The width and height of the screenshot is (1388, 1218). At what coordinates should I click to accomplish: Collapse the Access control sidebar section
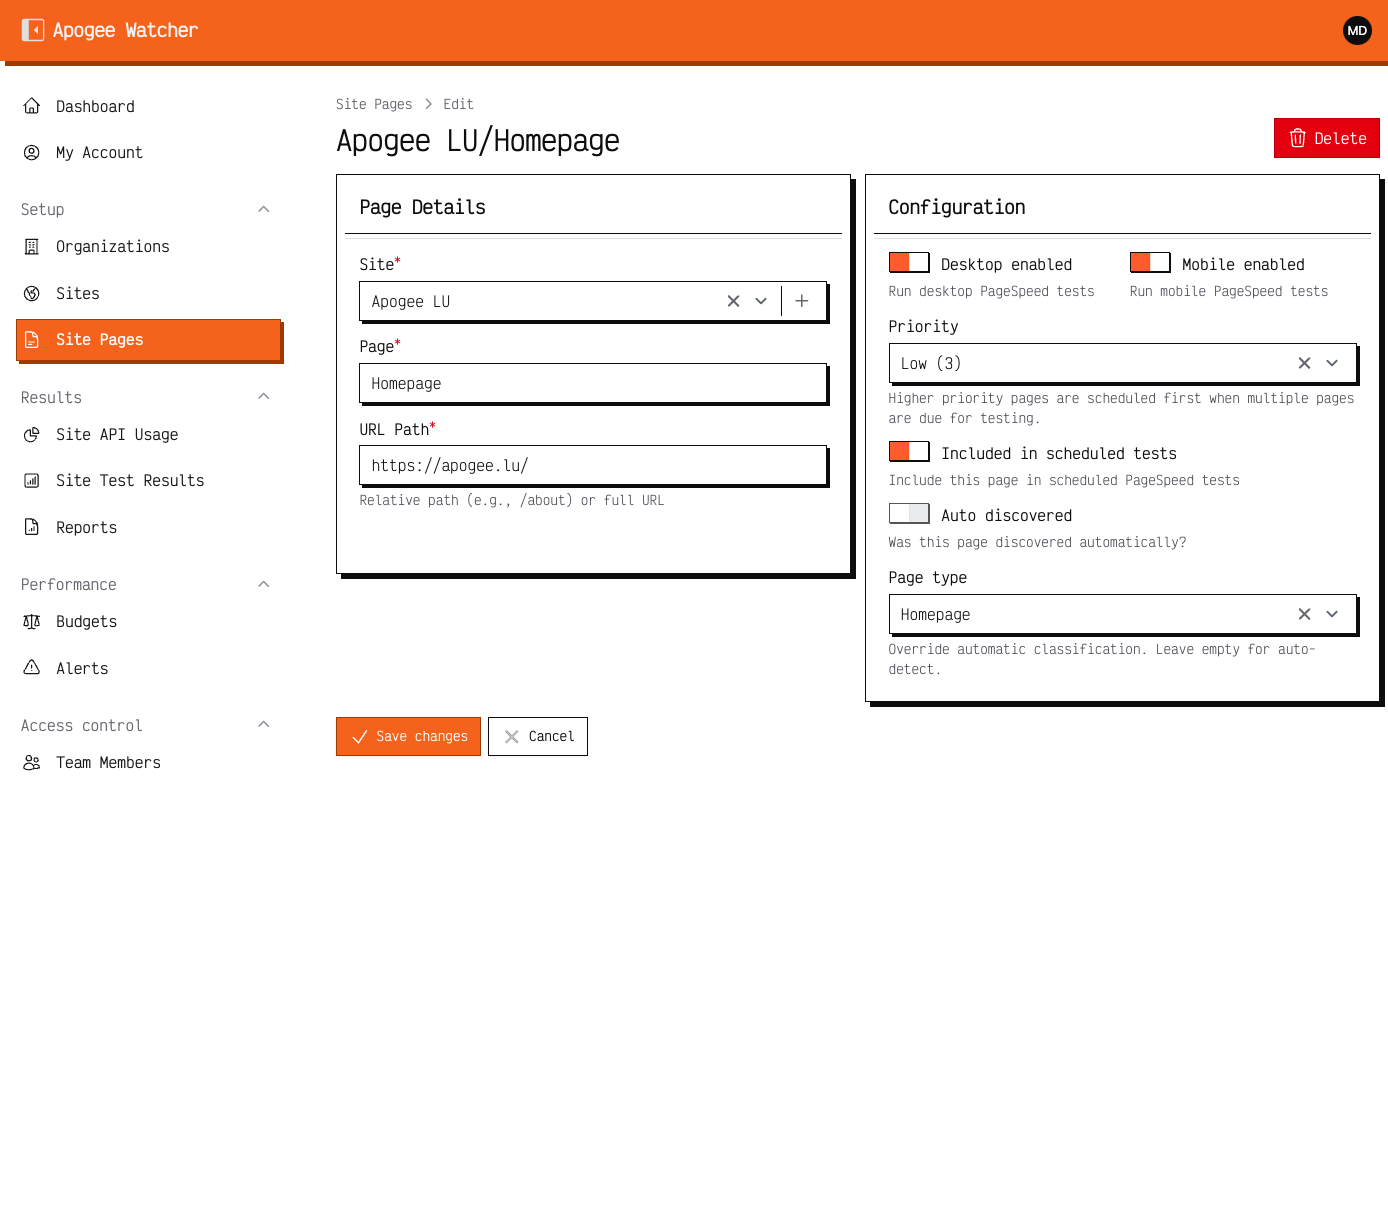[x=264, y=725]
